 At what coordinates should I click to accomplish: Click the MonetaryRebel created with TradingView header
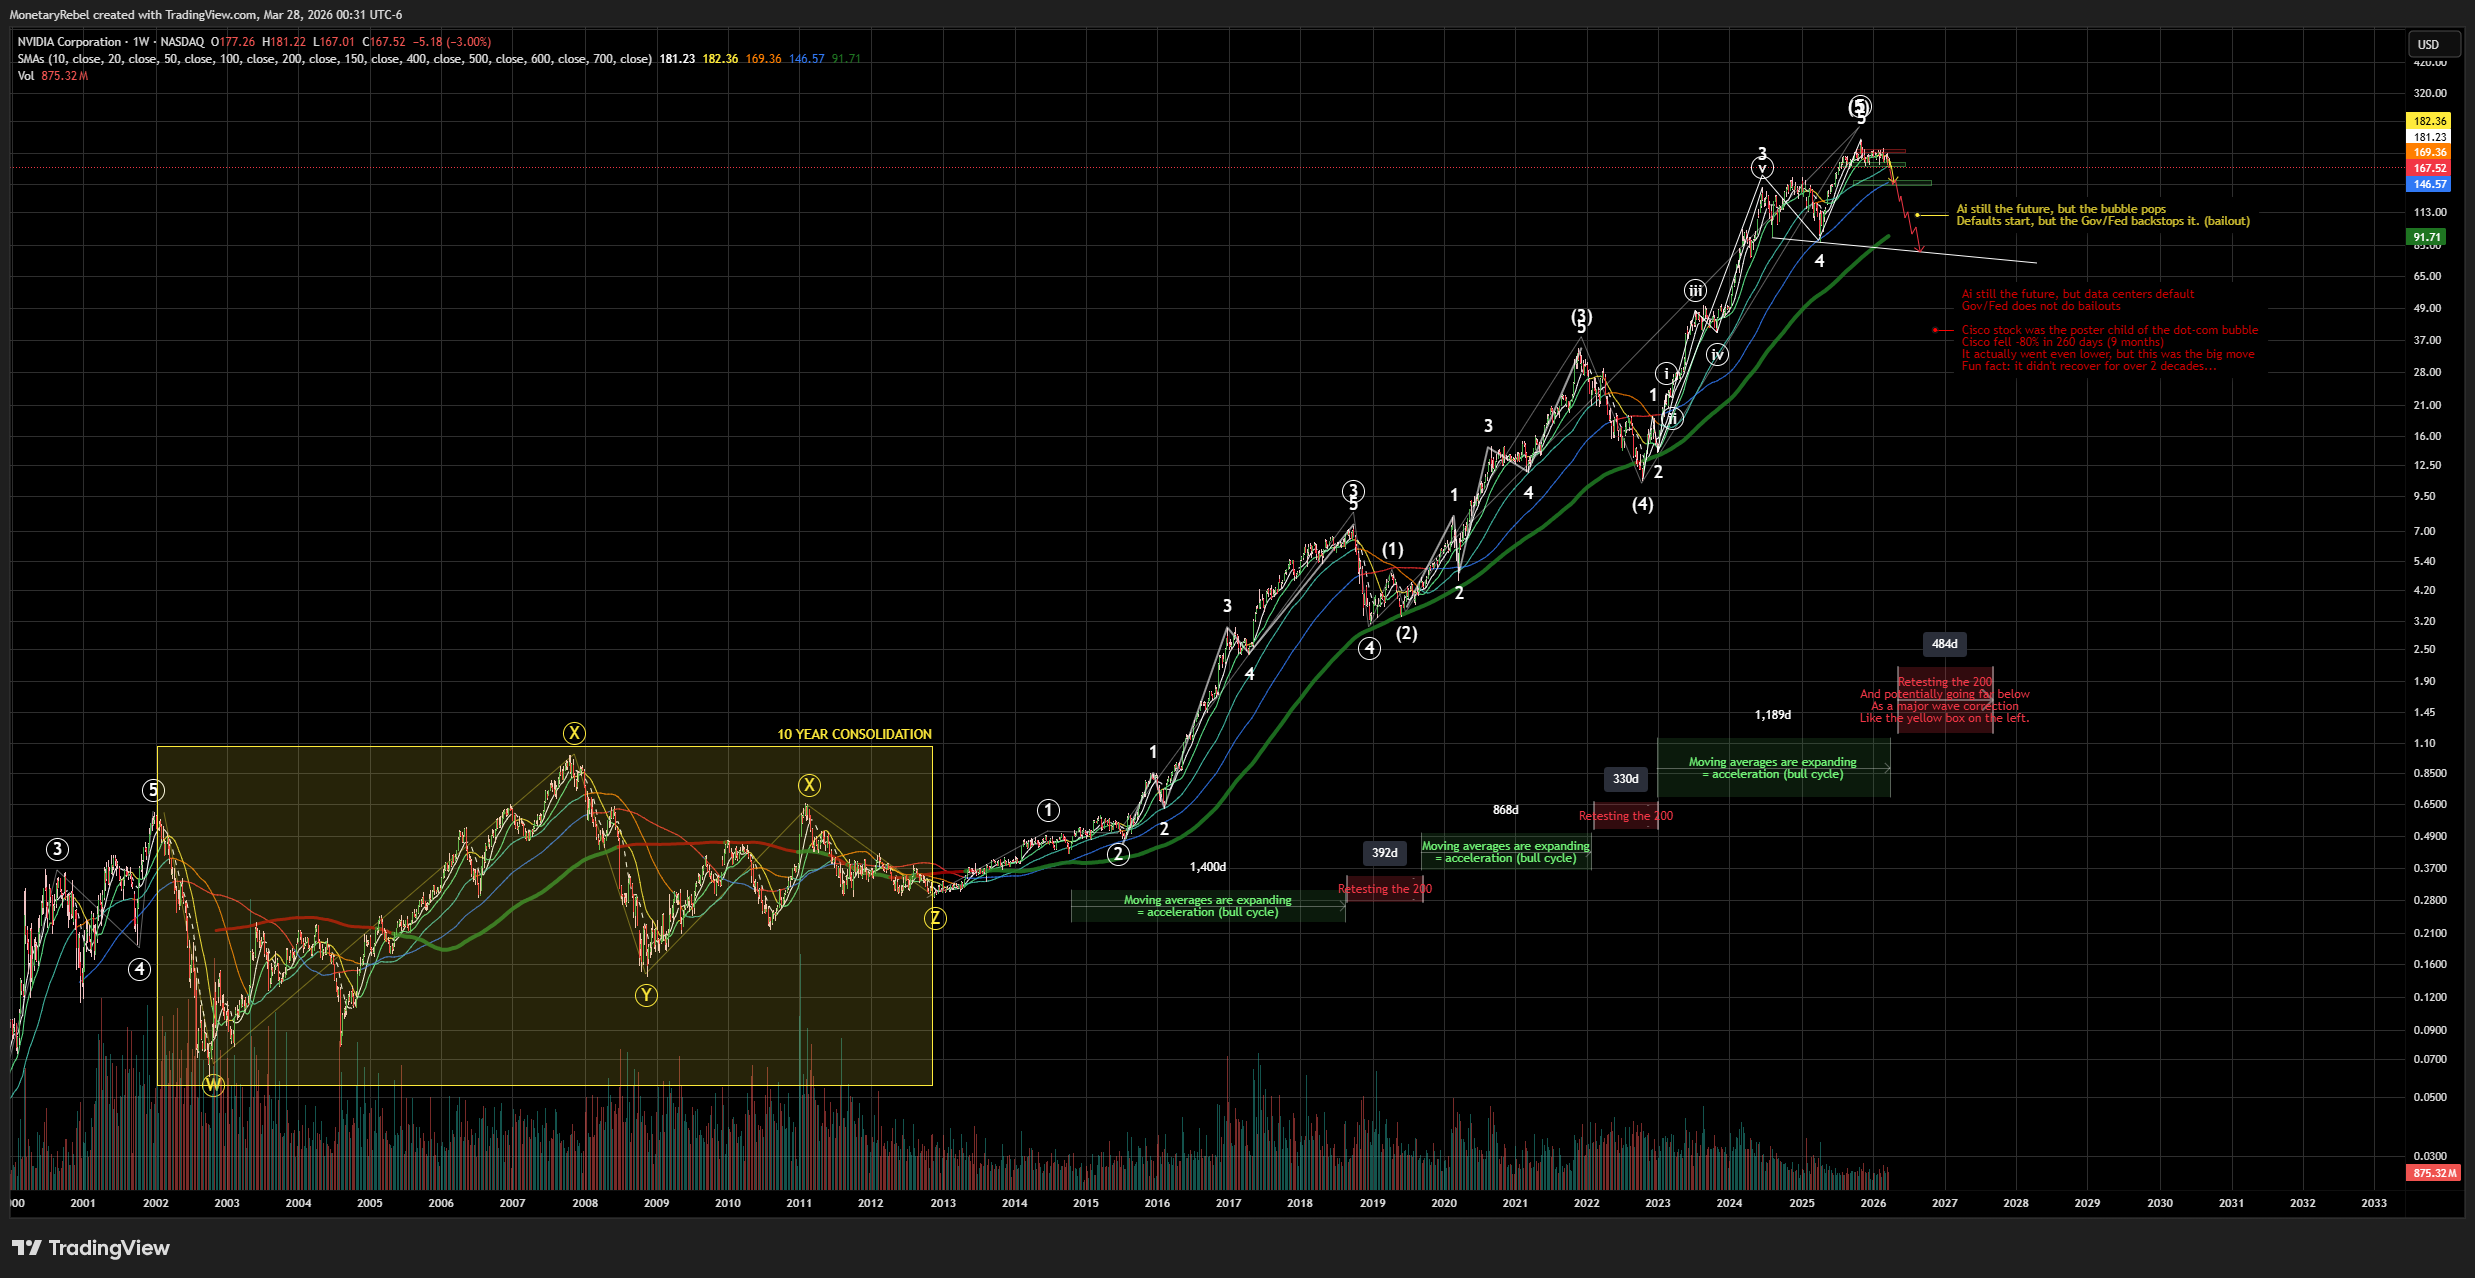(206, 15)
